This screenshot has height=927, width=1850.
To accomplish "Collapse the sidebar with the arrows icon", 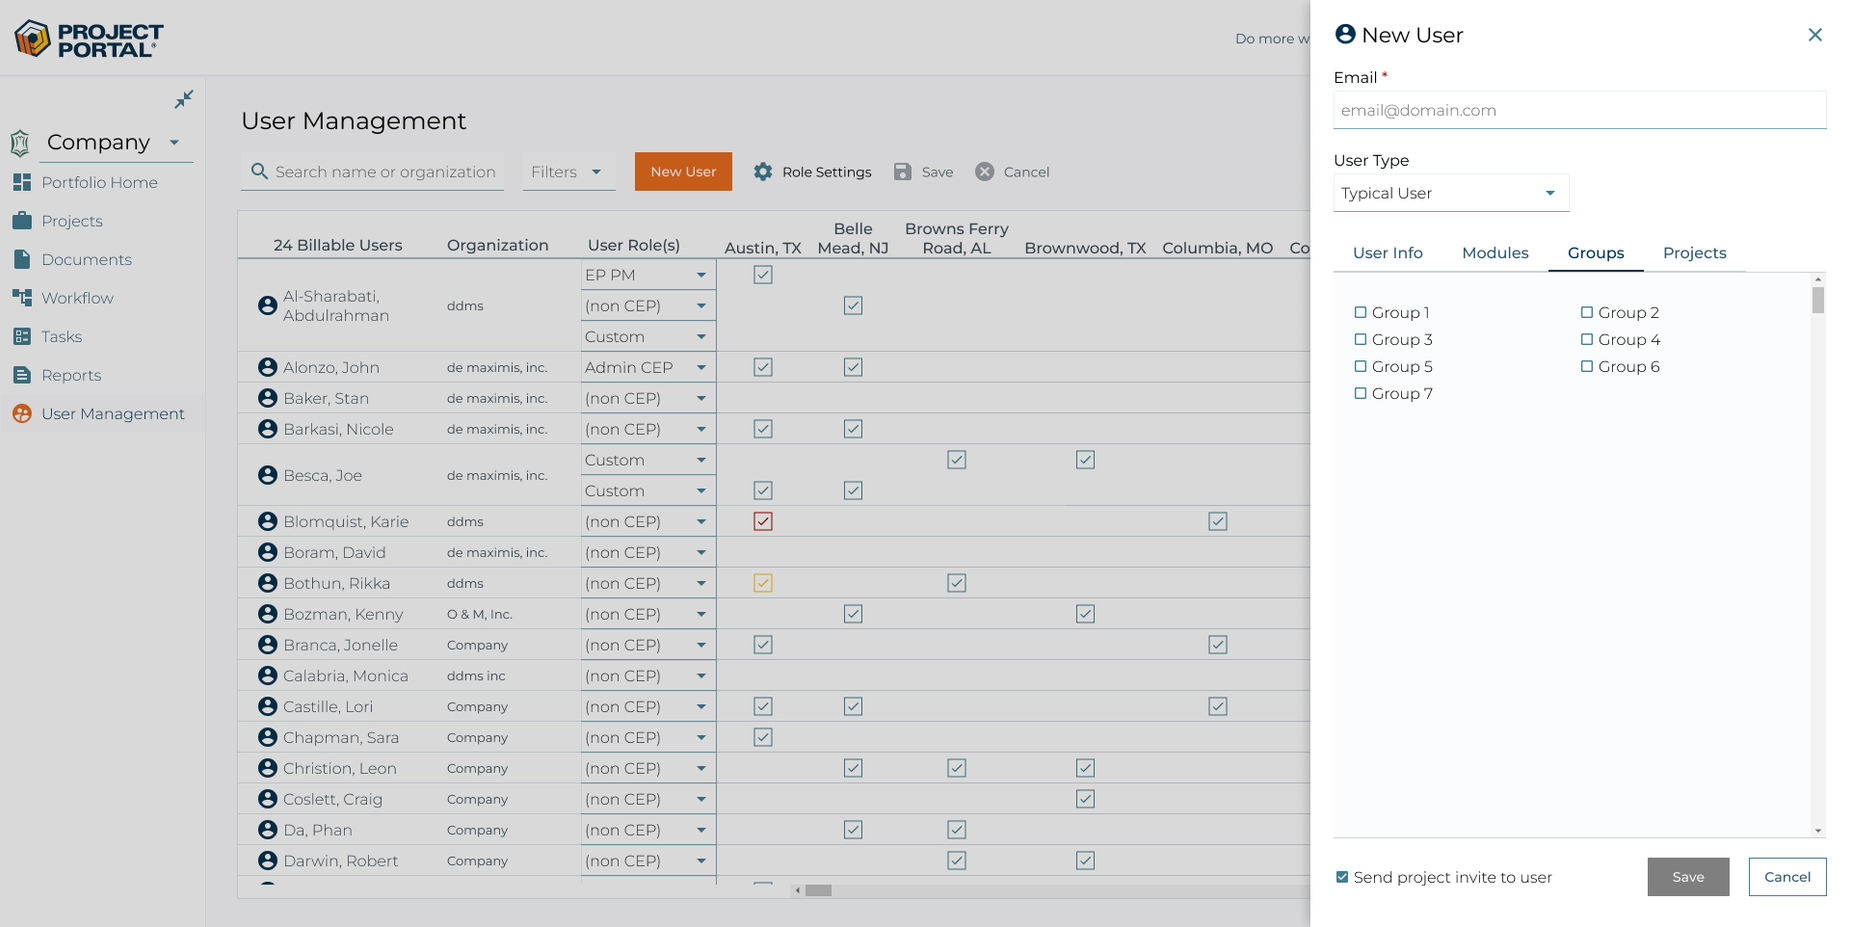I will pyautogui.click(x=184, y=99).
